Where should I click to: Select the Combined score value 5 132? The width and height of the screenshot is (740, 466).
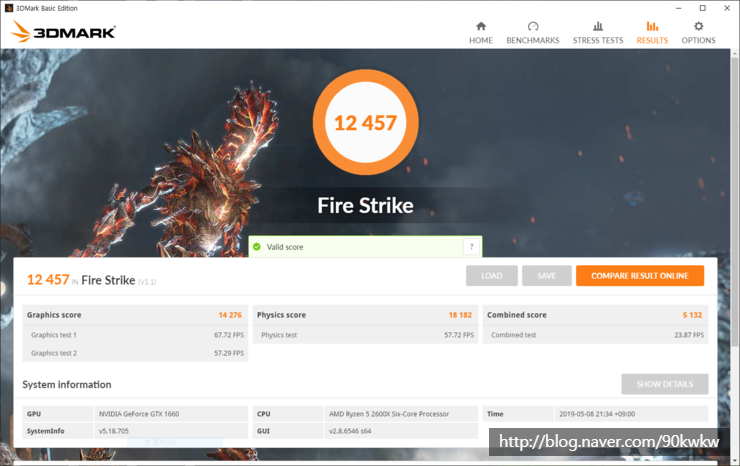(x=692, y=315)
